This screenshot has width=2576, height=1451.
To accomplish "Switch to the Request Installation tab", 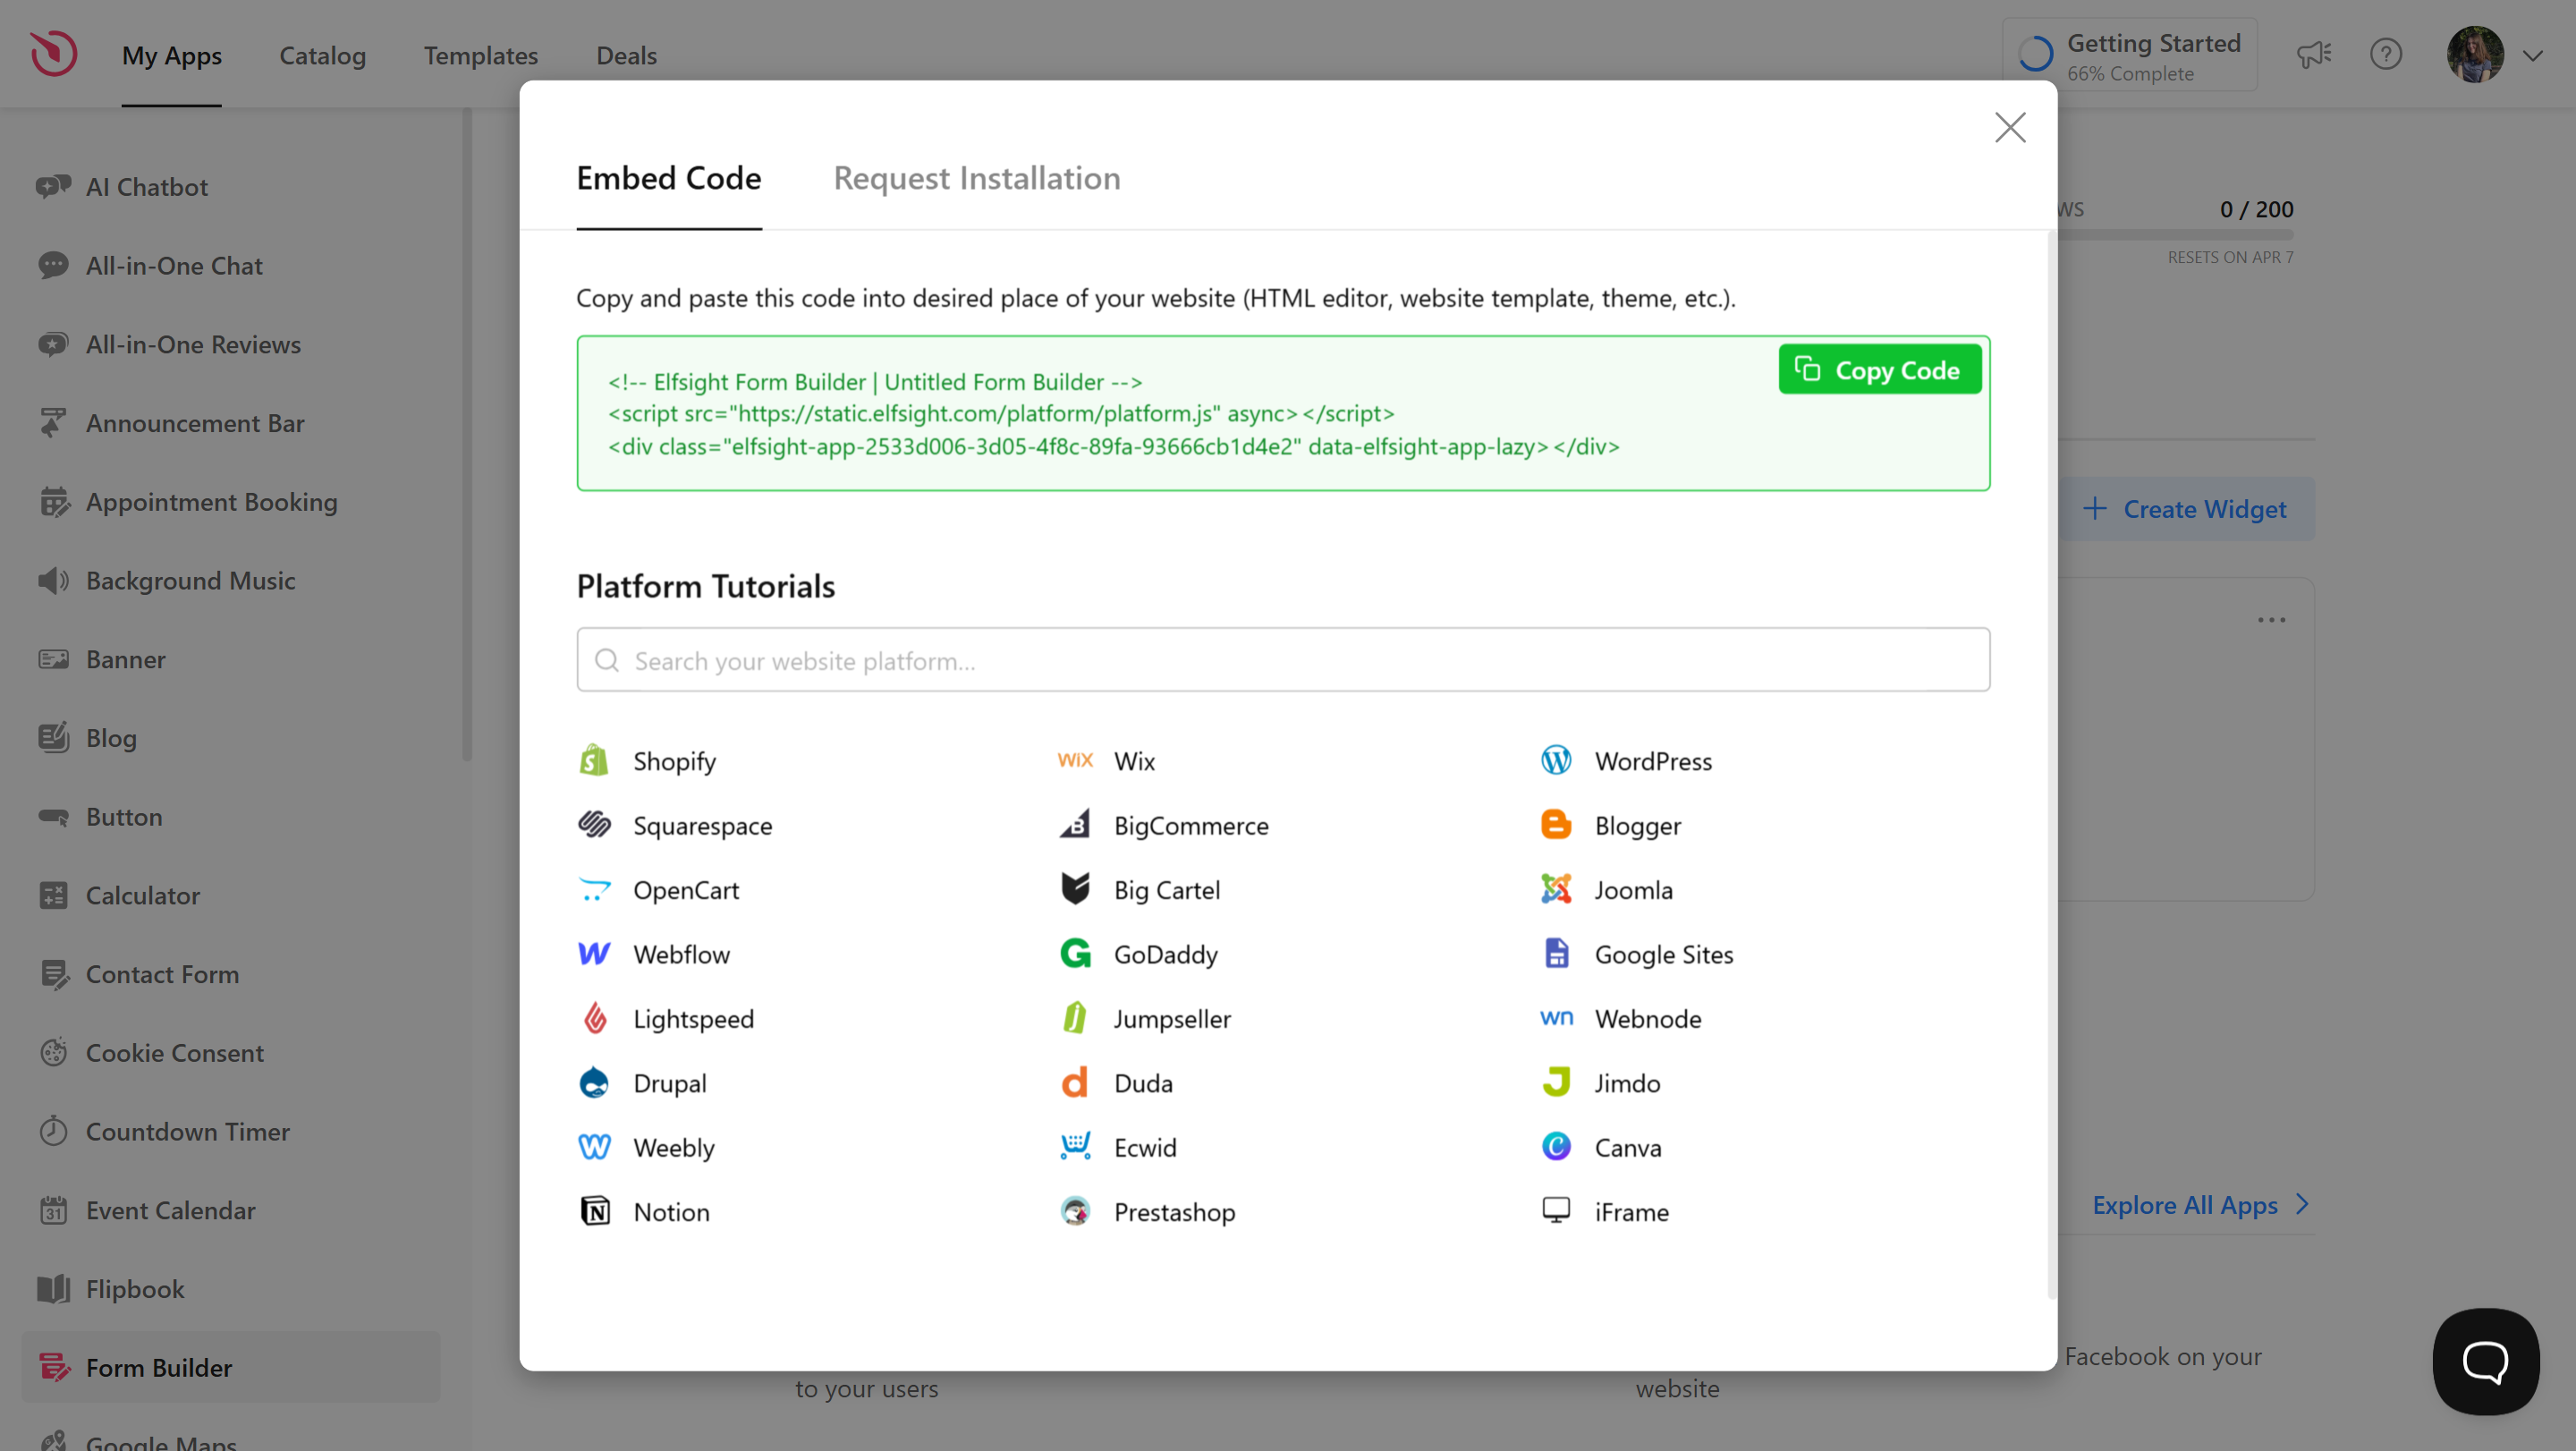I will coord(977,178).
